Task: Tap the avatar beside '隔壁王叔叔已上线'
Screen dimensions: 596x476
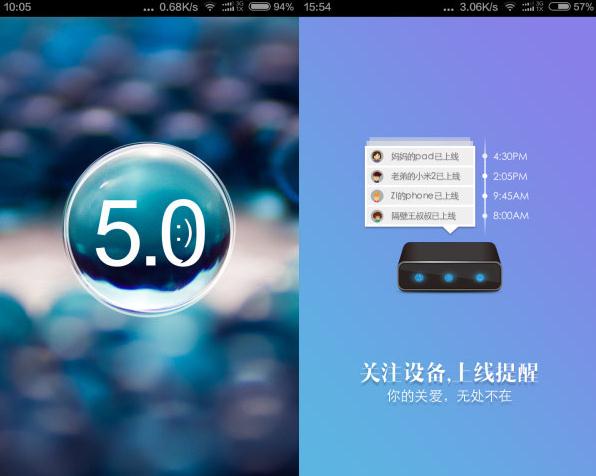Action: (x=377, y=216)
